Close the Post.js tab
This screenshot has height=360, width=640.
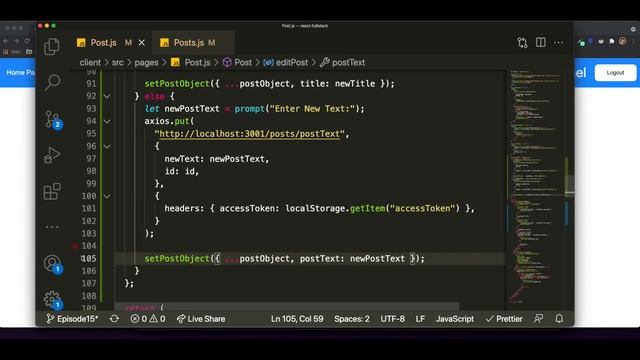pos(142,42)
